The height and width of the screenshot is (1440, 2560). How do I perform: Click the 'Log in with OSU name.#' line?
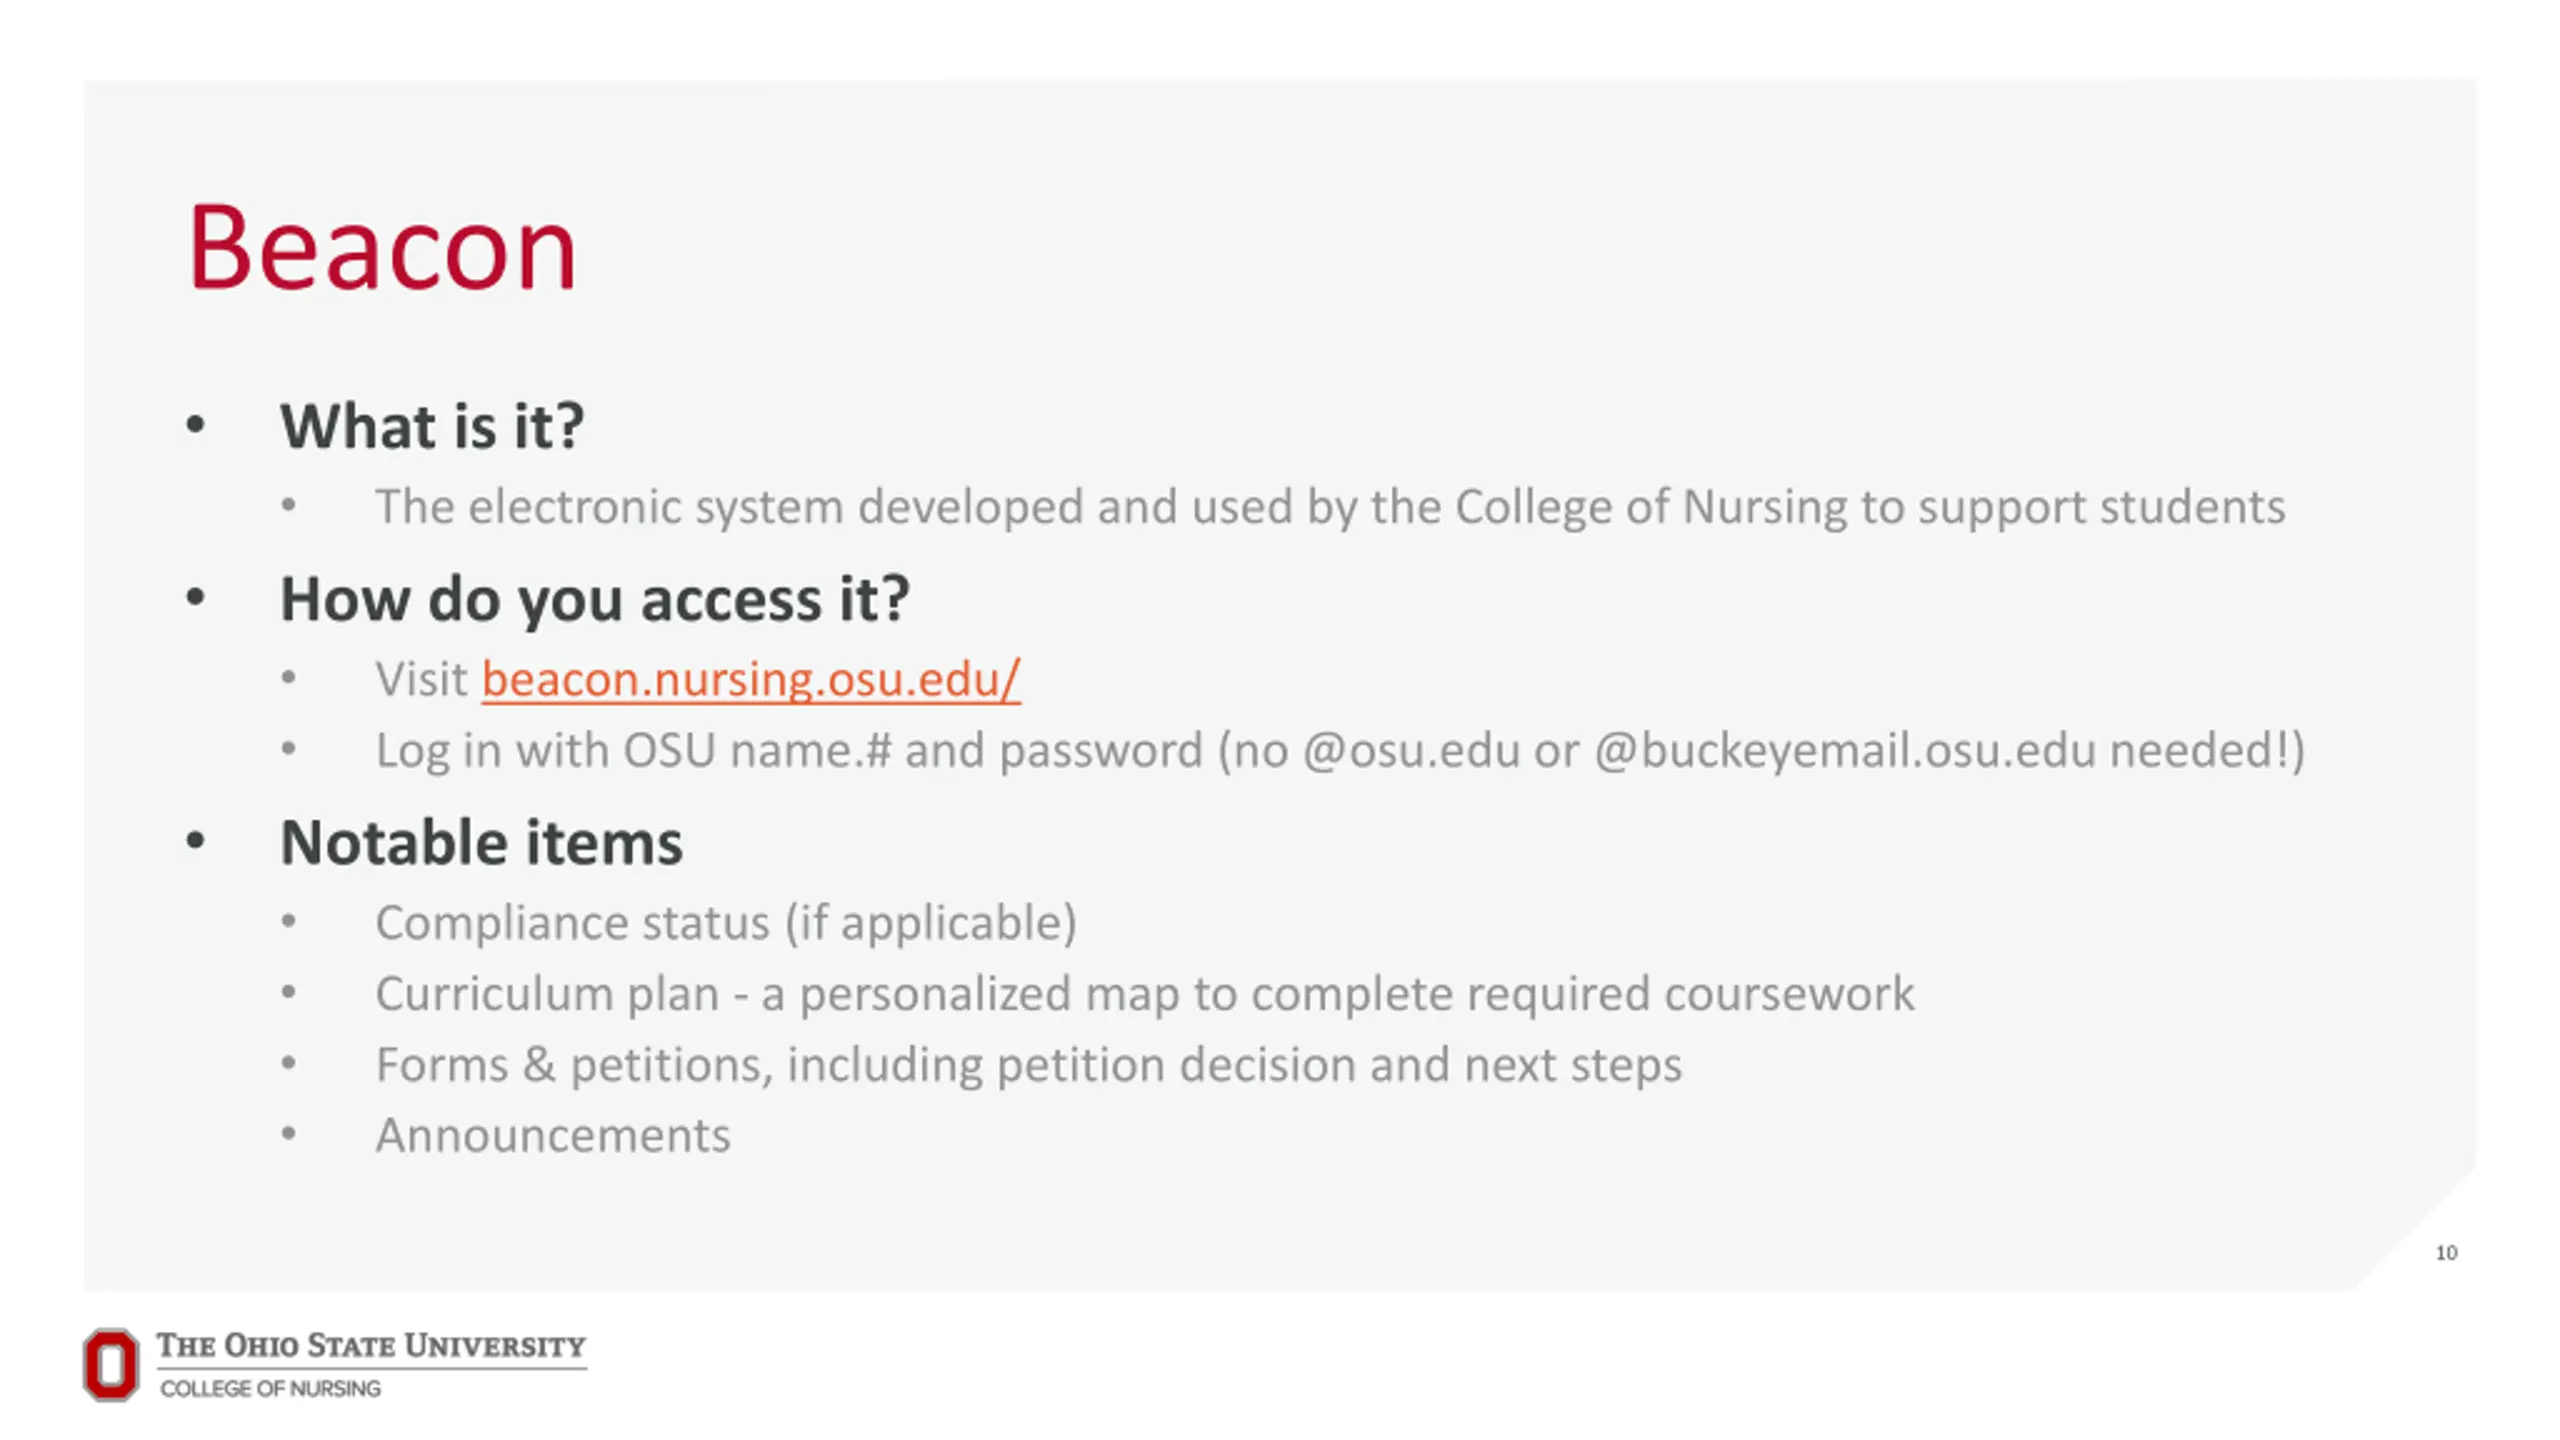1340,751
